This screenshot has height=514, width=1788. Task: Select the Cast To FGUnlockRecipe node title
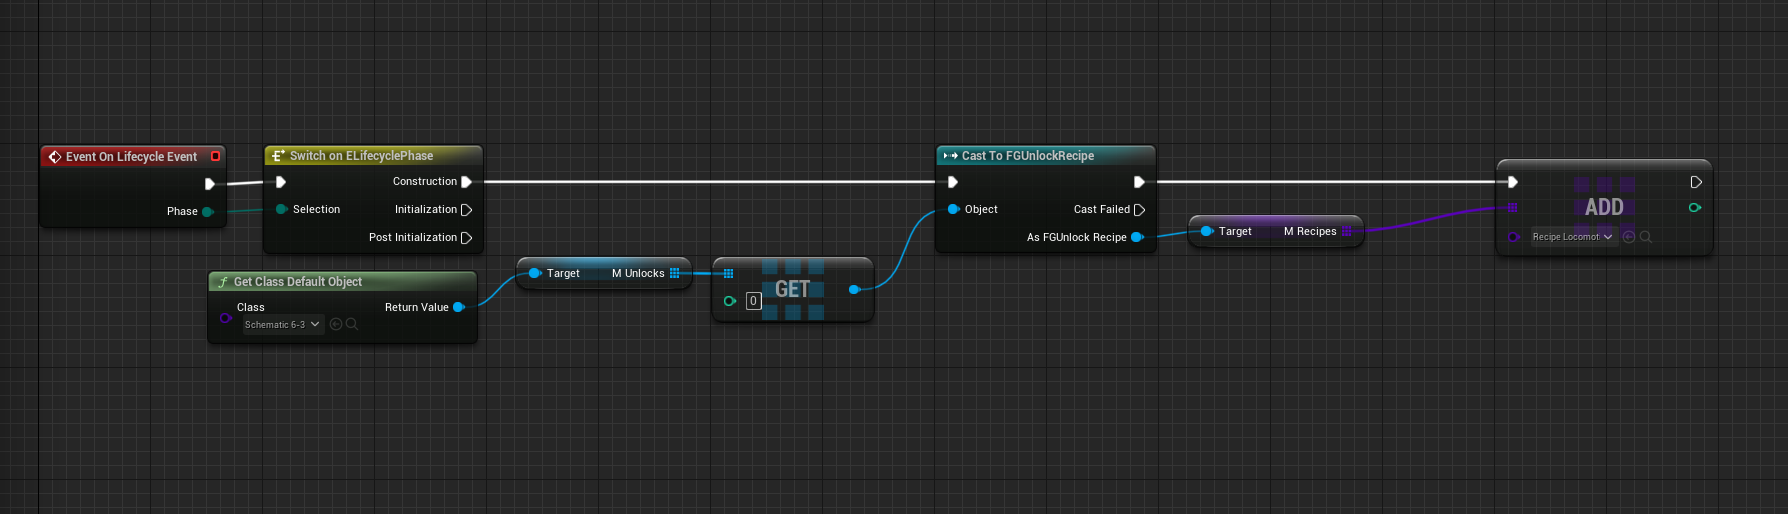1028,156
